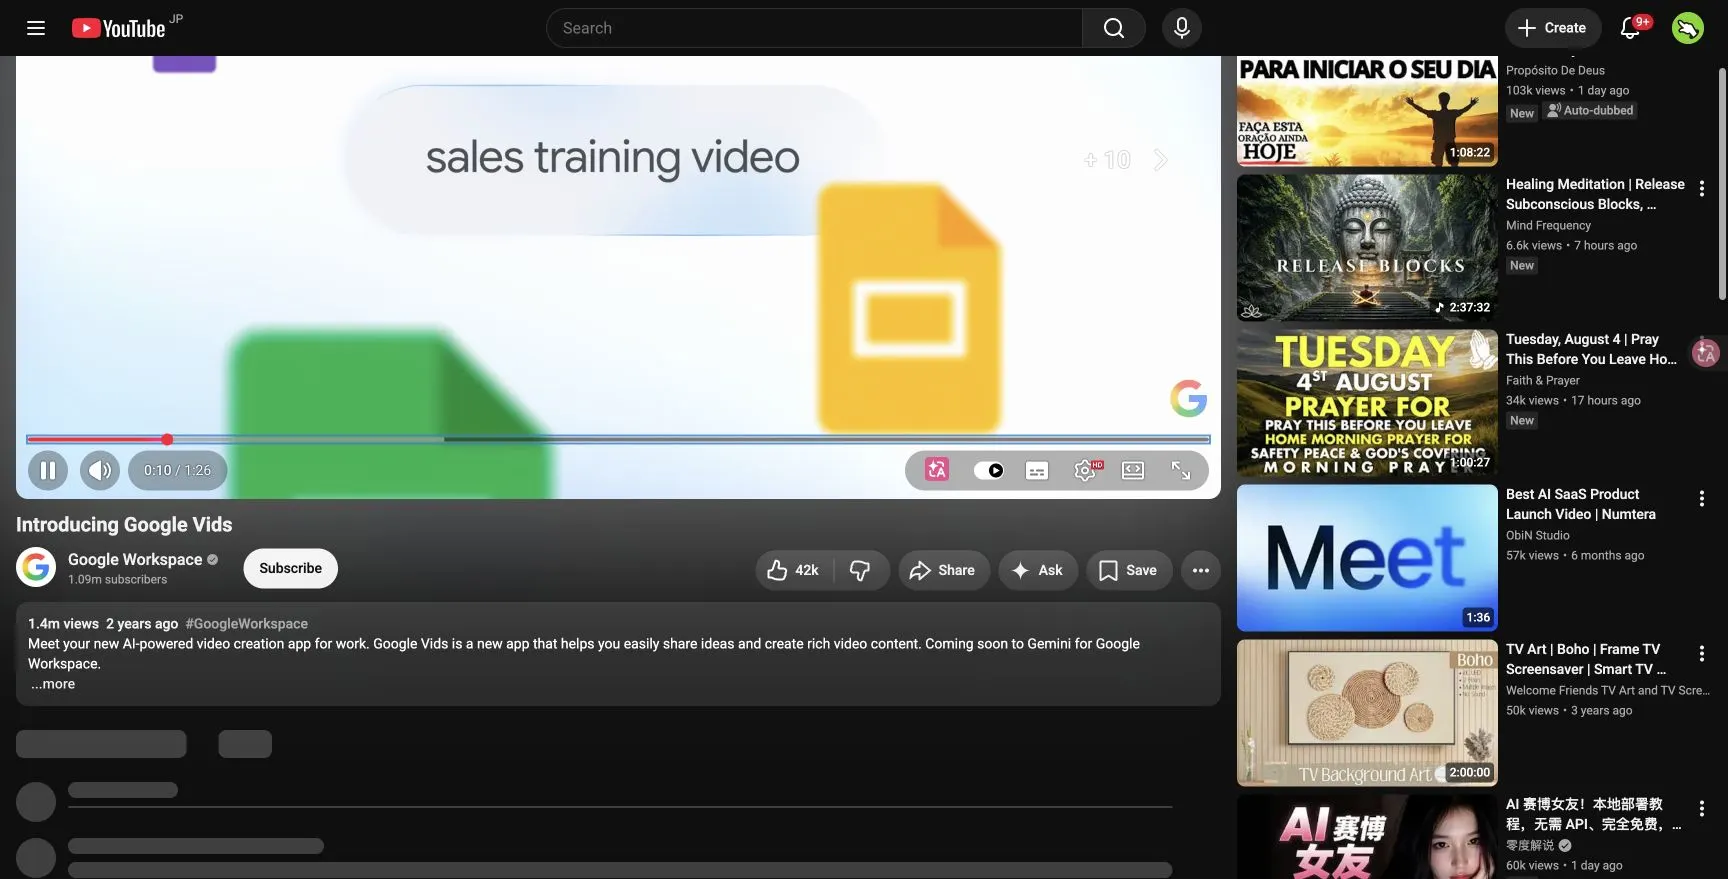Visit the Mind Frequency channel
This screenshot has width=1728, height=879.
coord(1548,226)
